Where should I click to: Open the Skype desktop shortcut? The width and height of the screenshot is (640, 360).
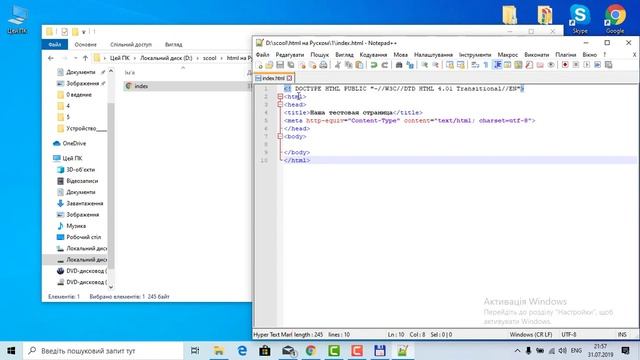coord(580,19)
